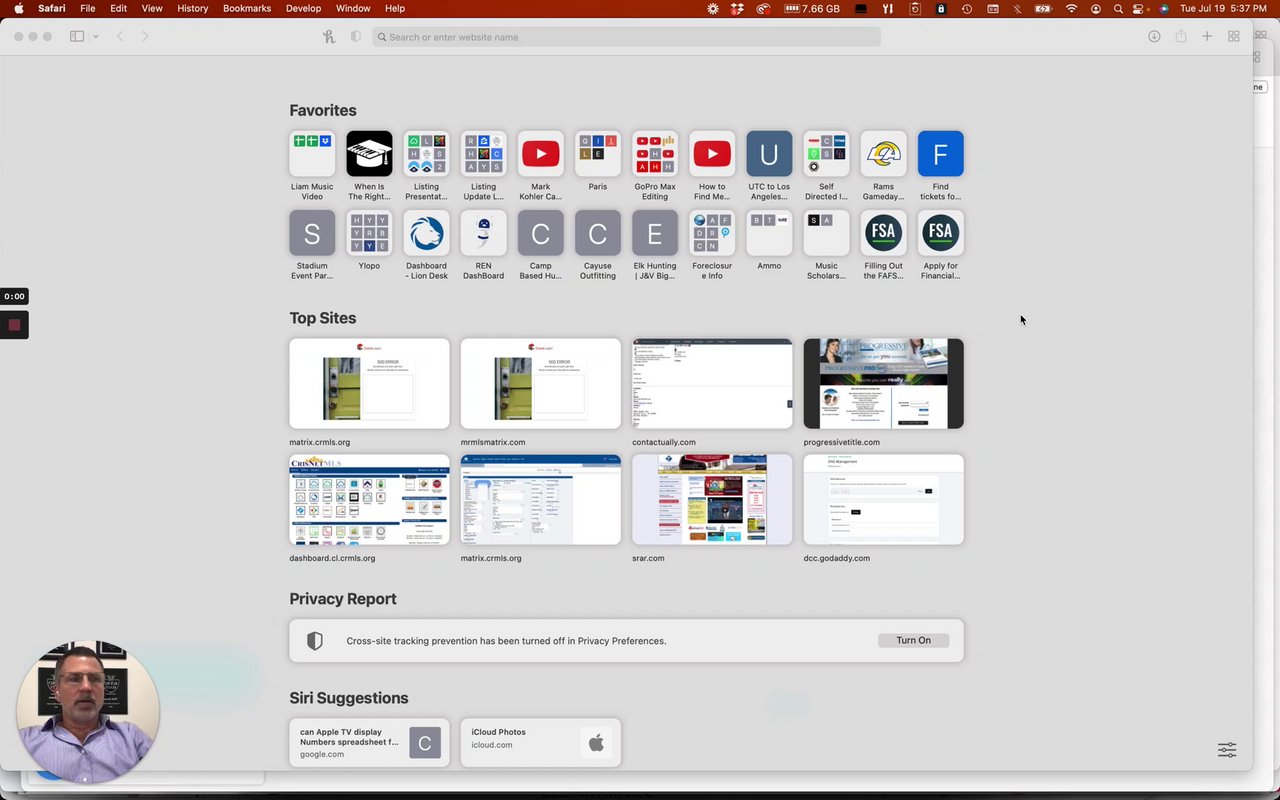This screenshot has width=1280, height=800.
Task: Open the History menu
Action: pyautogui.click(x=192, y=8)
